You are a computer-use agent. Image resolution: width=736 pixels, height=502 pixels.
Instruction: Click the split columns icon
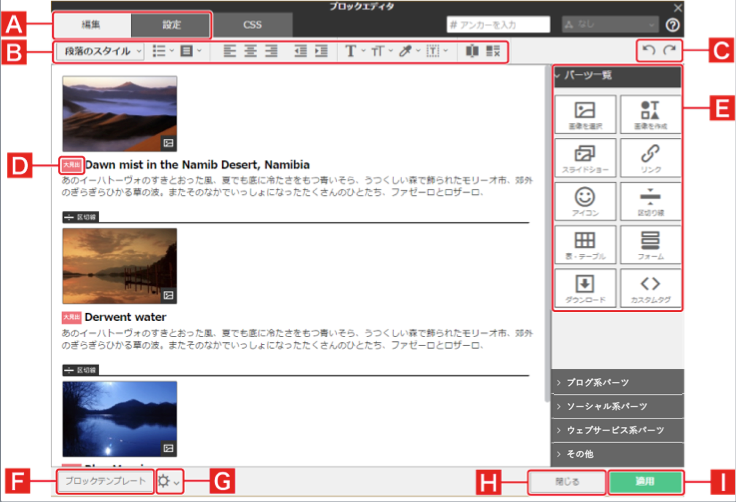(x=472, y=51)
